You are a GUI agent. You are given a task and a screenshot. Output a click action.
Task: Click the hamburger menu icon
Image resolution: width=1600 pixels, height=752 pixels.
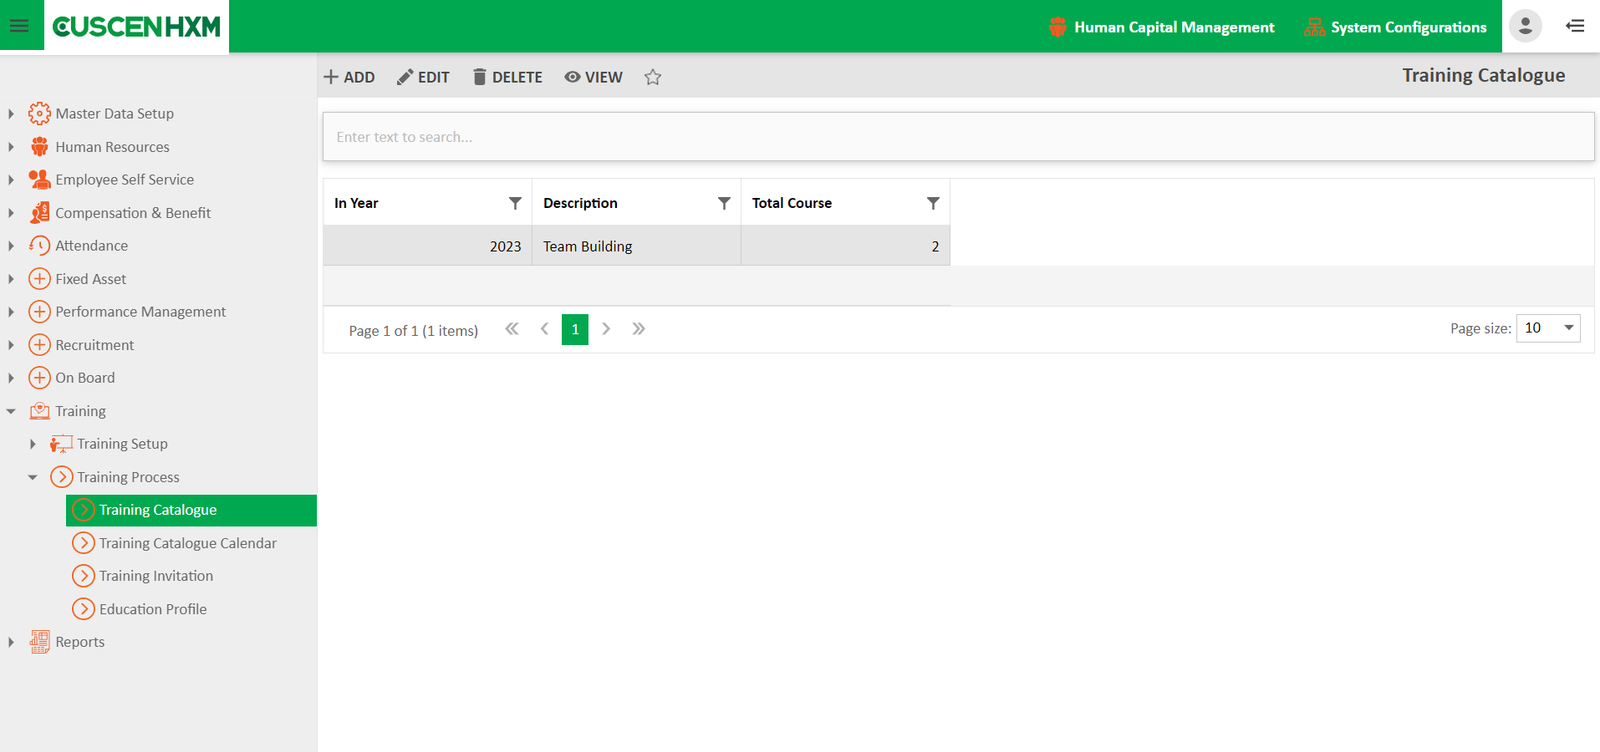click(x=19, y=26)
